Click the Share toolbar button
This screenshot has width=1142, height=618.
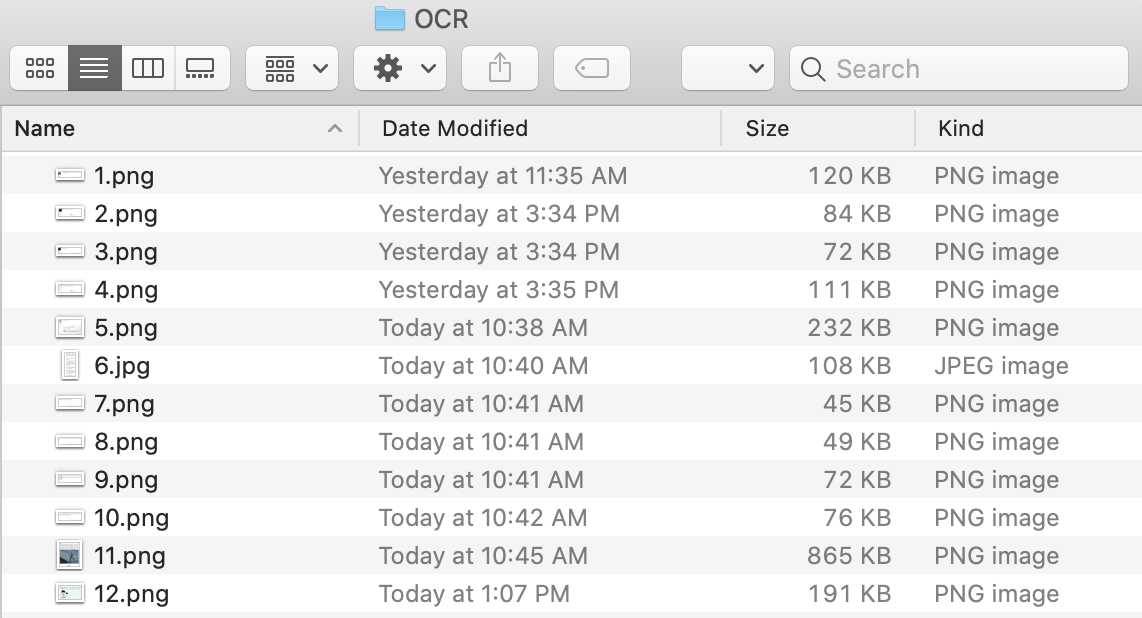[499, 69]
